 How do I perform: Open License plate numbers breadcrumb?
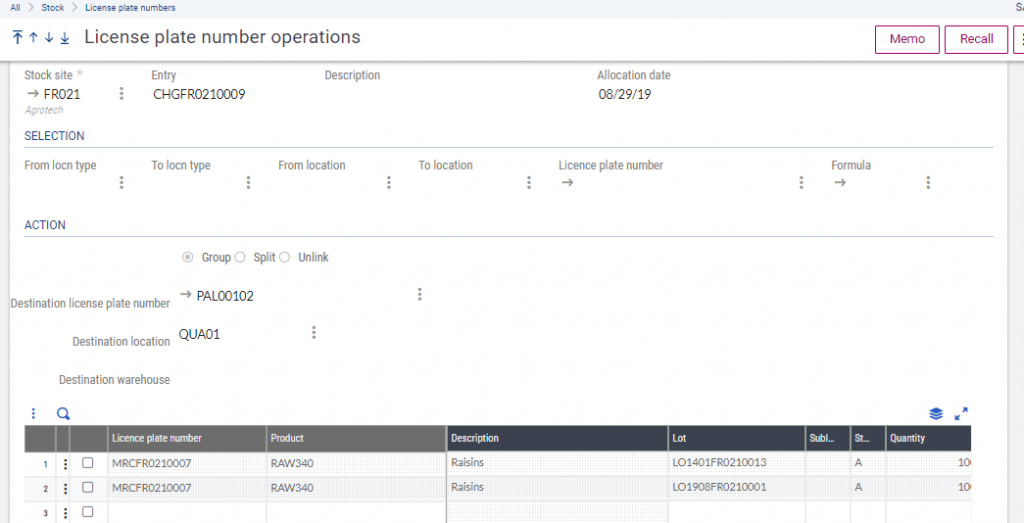click(x=130, y=8)
